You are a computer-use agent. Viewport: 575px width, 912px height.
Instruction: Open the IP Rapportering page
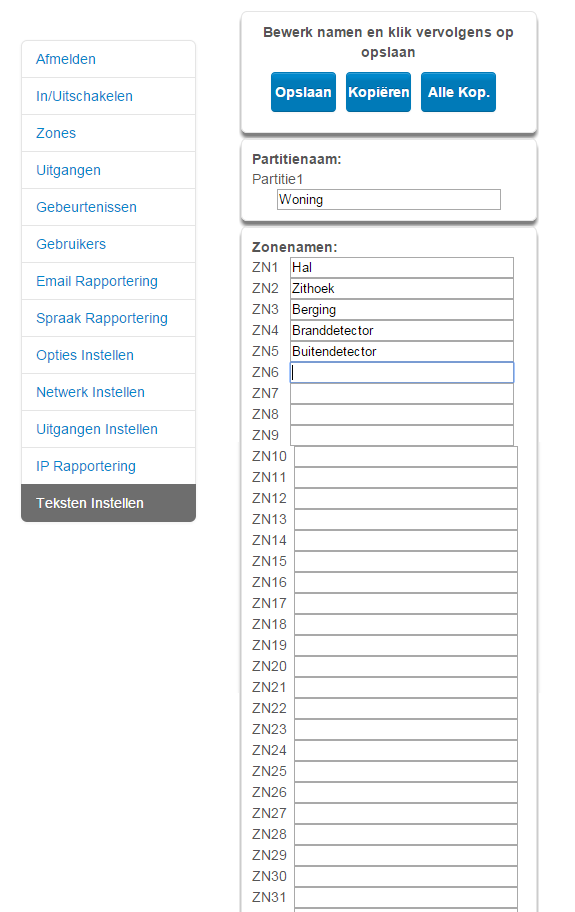(x=108, y=466)
